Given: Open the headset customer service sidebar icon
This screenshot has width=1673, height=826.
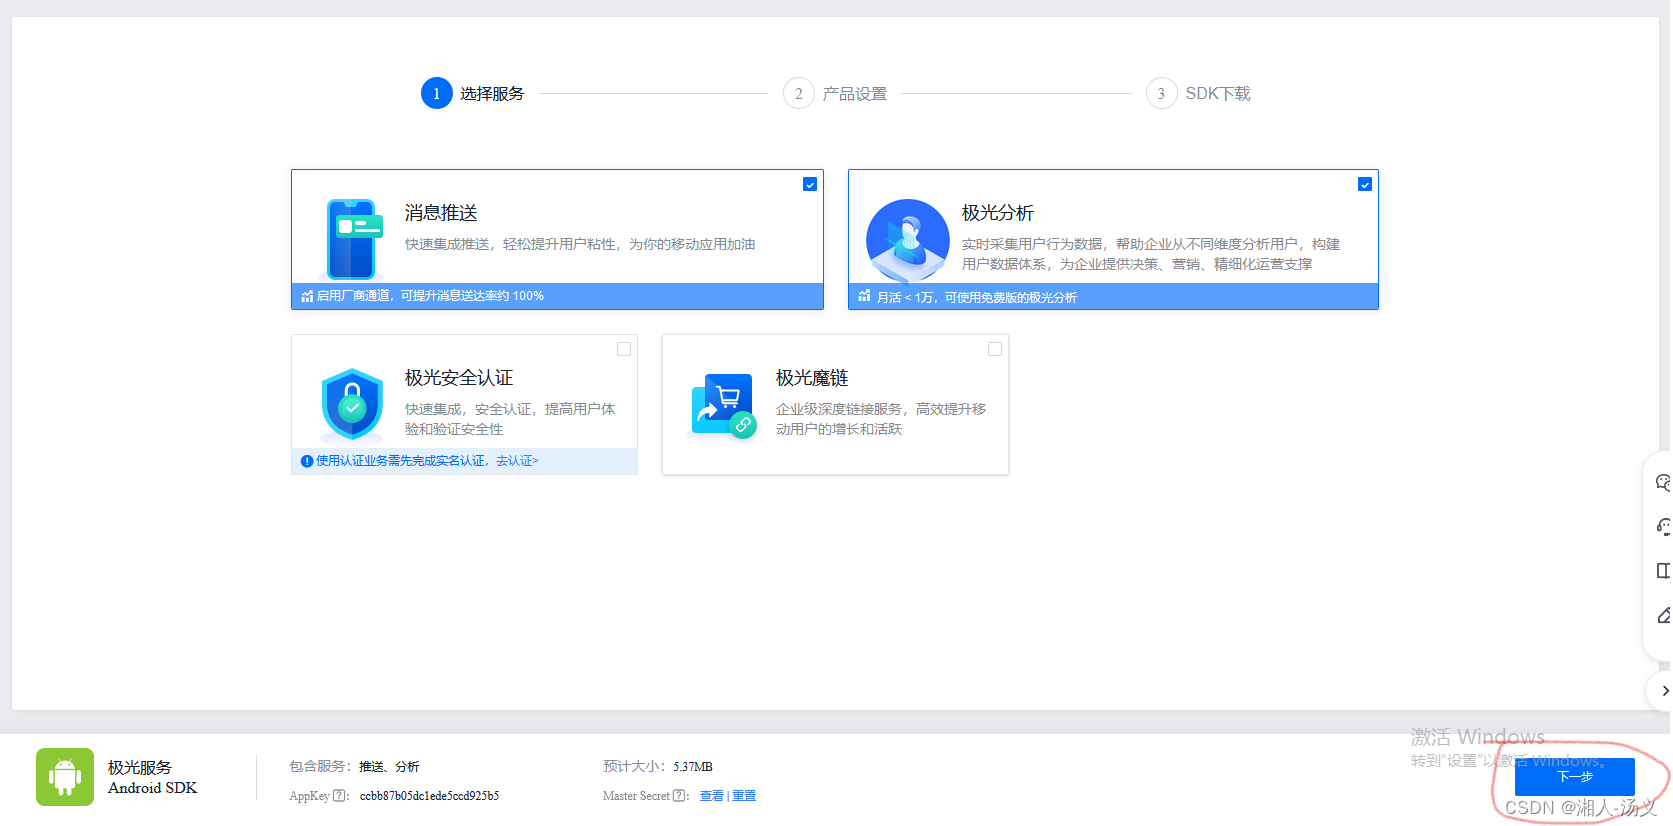Looking at the screenshot, I should click(x=1663, y=527).
